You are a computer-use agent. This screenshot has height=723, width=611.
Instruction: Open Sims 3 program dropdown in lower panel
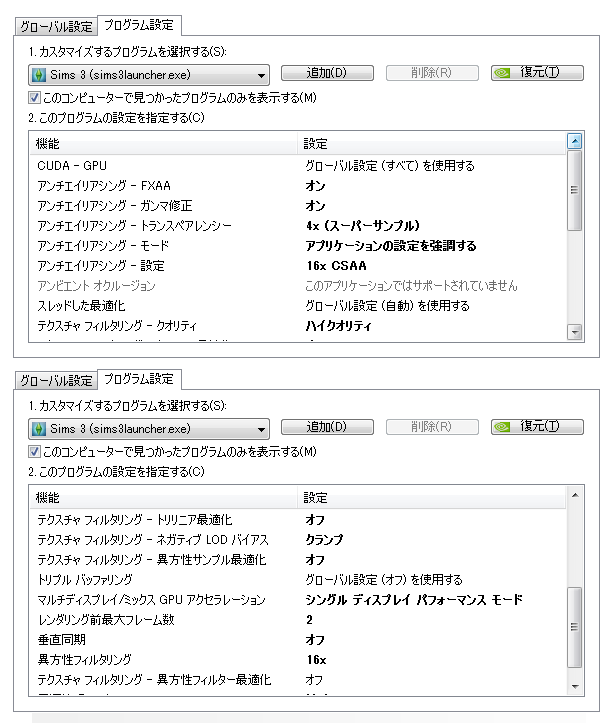point(149,429)
